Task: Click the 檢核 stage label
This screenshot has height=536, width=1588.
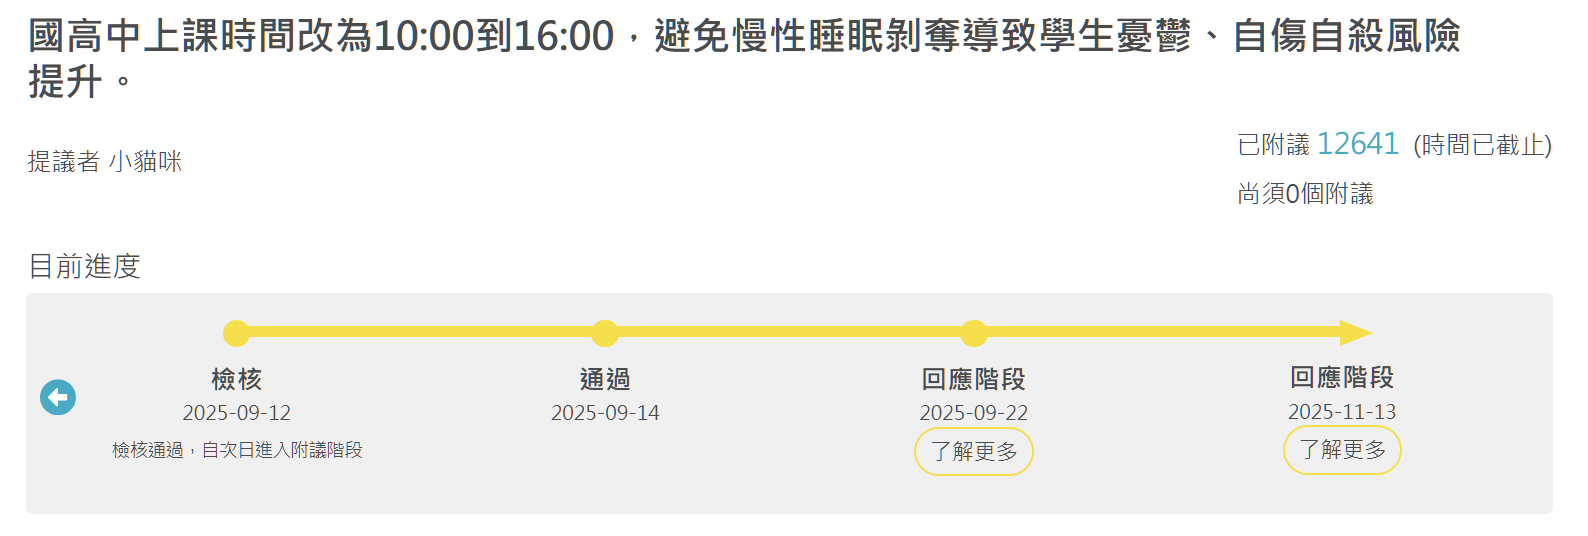Action: click(236, 379)
